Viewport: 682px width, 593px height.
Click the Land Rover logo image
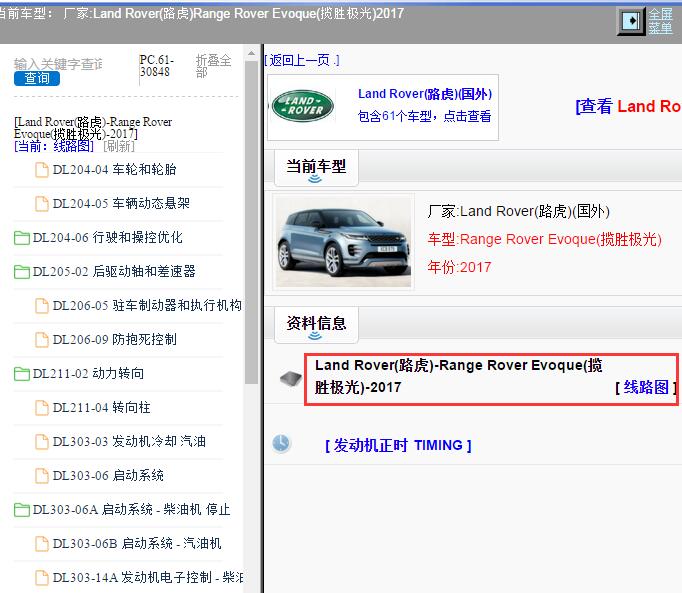click(x=303, y=106)
